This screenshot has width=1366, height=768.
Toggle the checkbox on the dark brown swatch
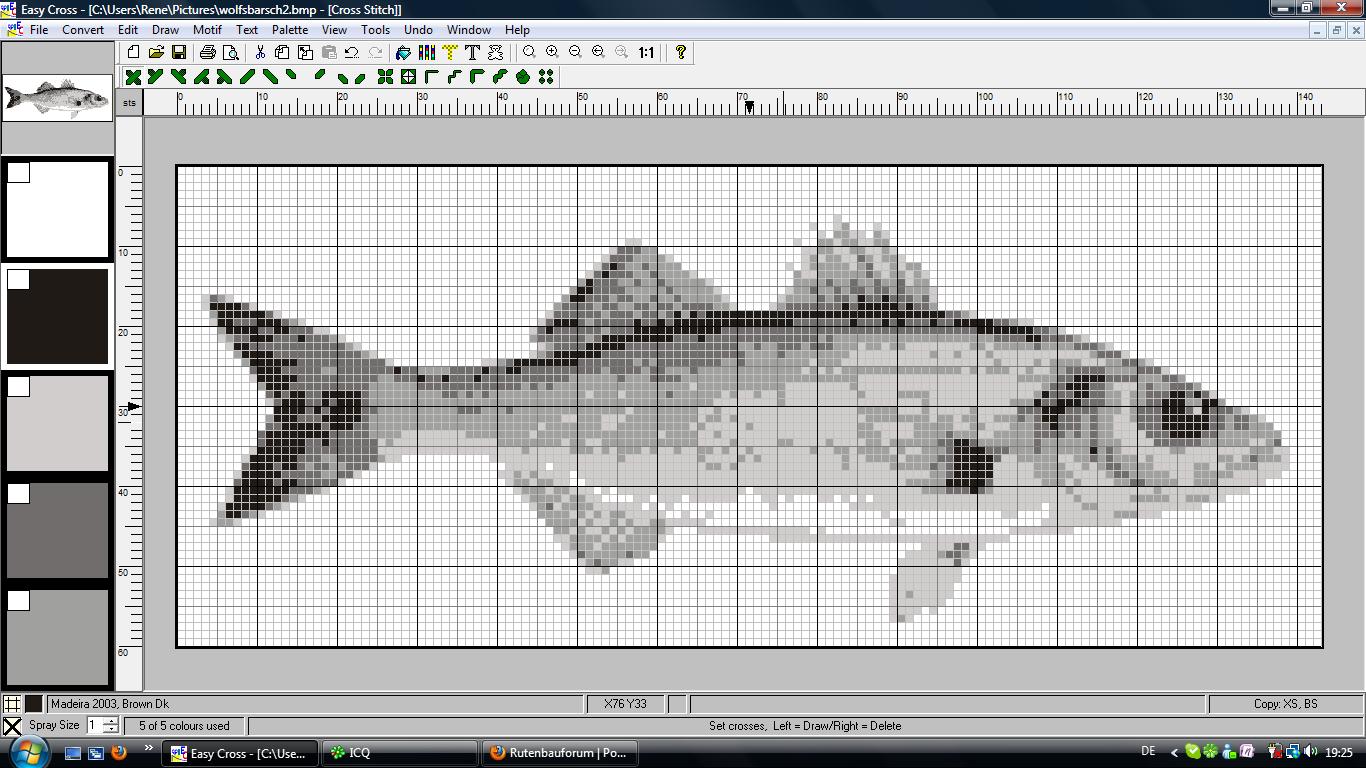[x=19, y=280]
